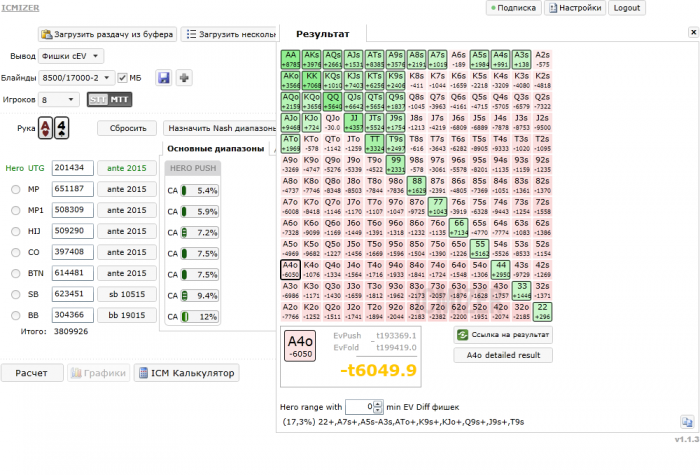
Task: Switch the SIT/MTT tournament toggle
Action: [x=110, y=100]
